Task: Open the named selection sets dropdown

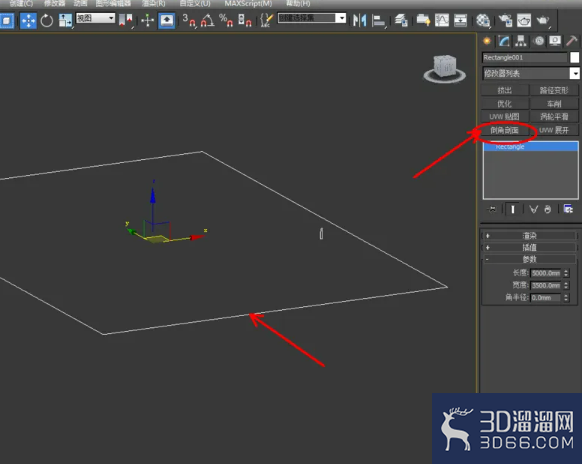Action: pyautogui.click(x=312, y=18)
